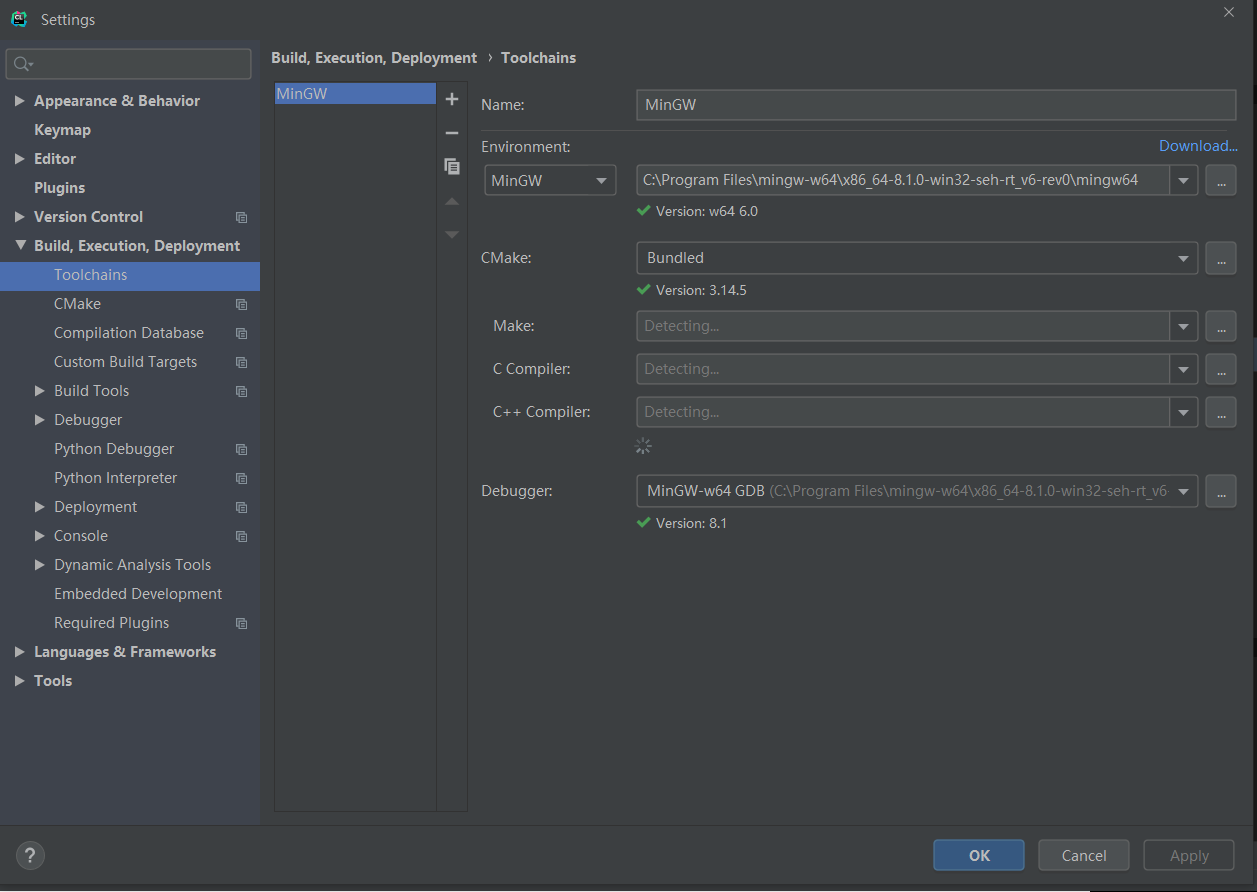Image resolution: width=1257 pixels, height=892 pixels.
Task: Open CMake Bundled dropdown
Action: click(x=917, y=258)
